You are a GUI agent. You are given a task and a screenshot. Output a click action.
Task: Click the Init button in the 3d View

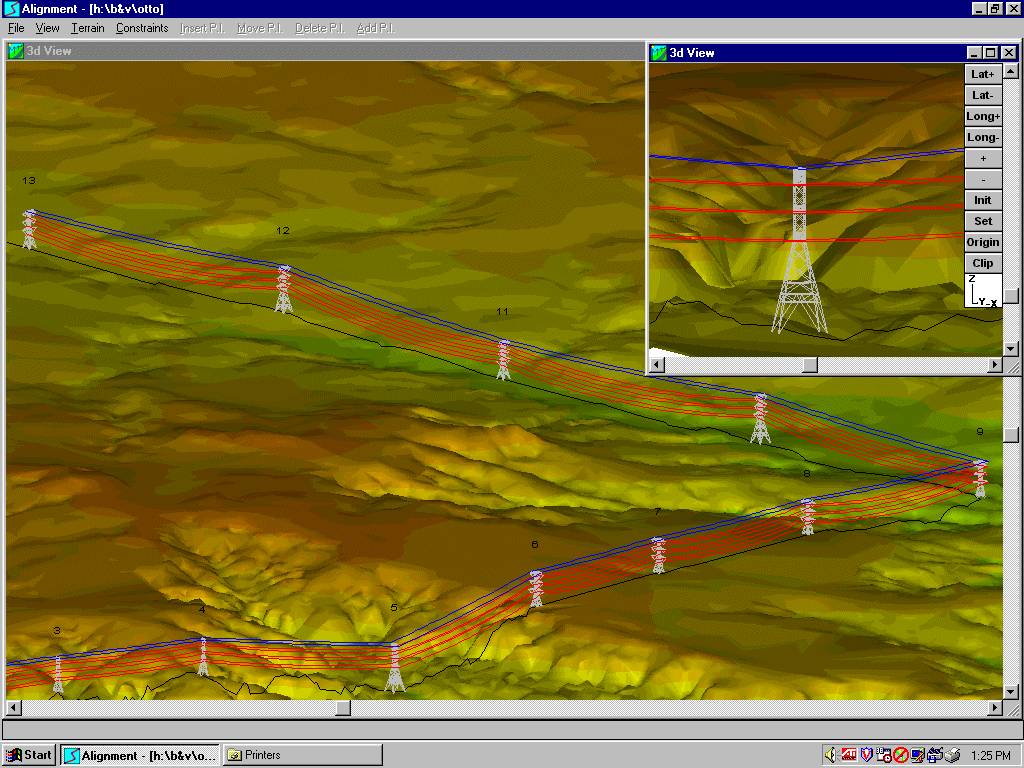coord(982,200)
